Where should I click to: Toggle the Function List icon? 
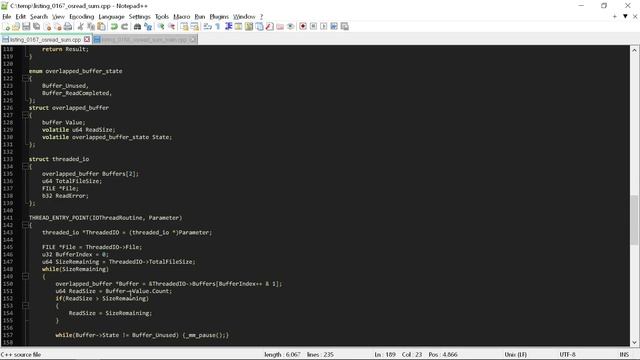269,27
